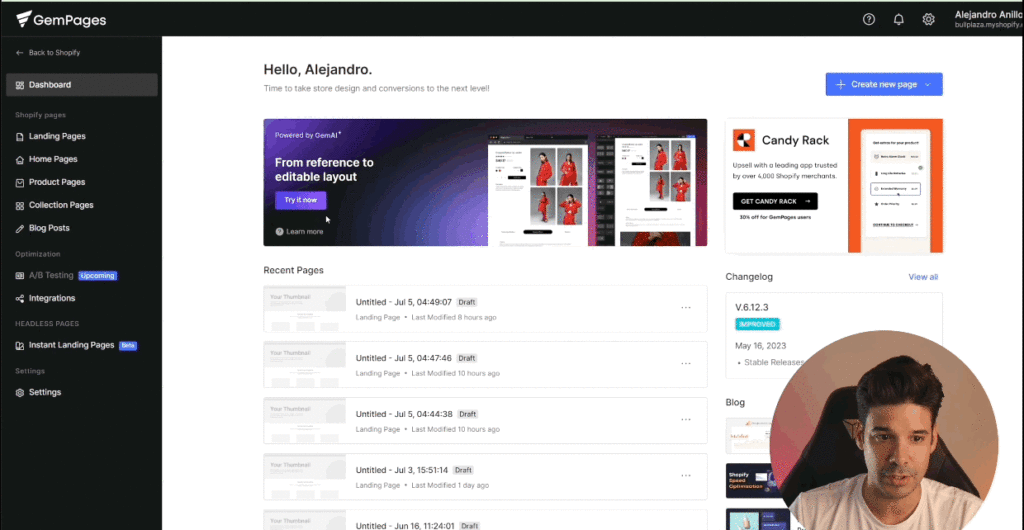Click the Home Pages house icon

[x=20, y=159]
